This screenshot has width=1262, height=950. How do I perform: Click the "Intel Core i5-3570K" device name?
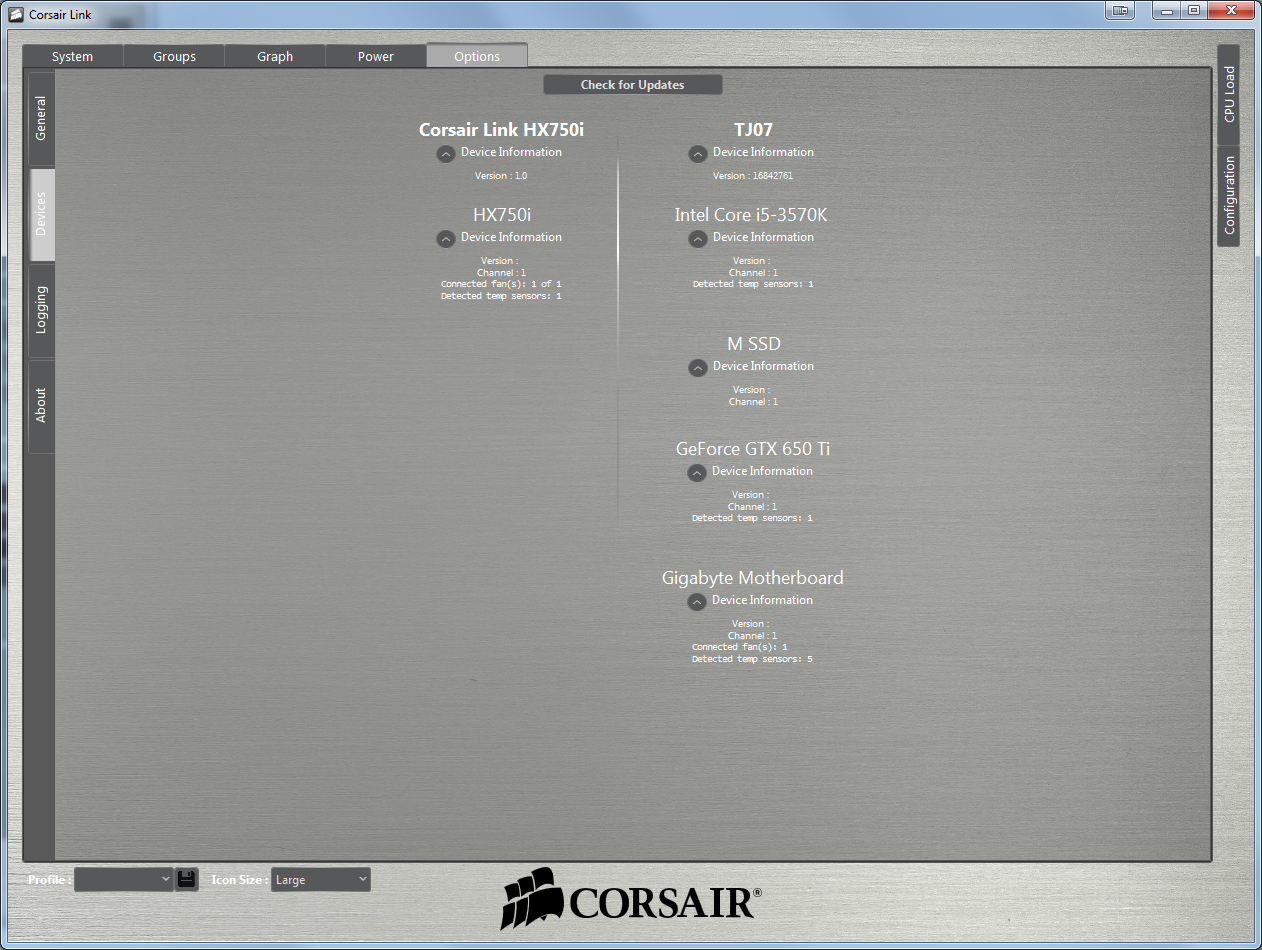click(x=751, y=215)
